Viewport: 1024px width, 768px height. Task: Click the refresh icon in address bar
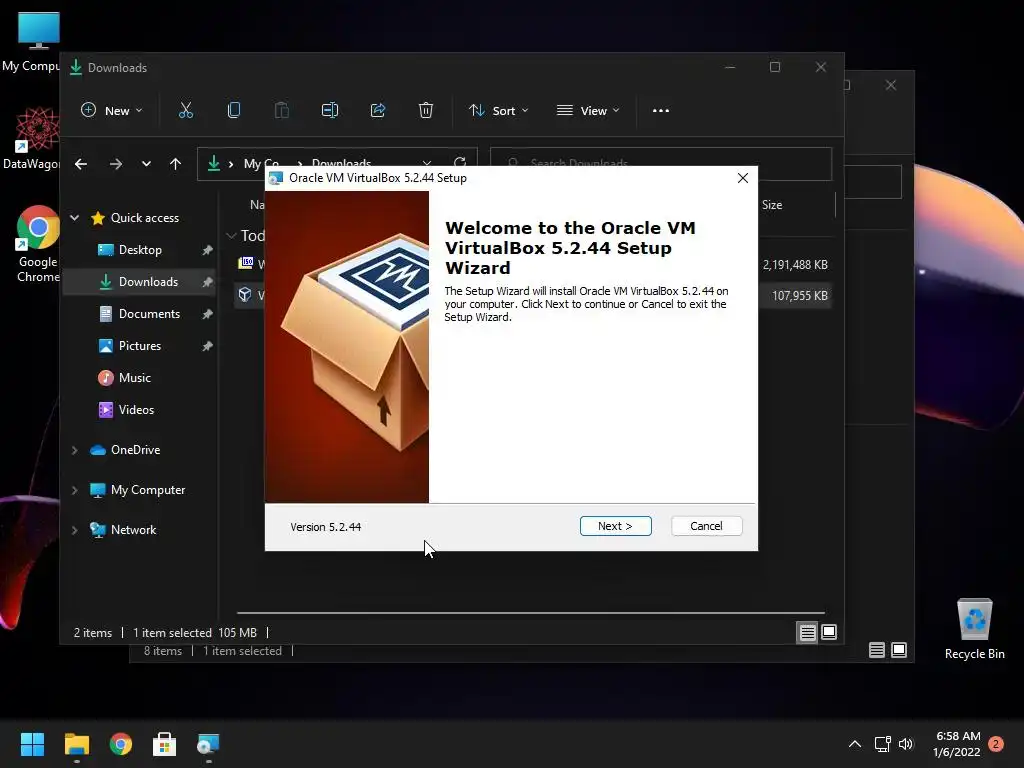point(460,161)
